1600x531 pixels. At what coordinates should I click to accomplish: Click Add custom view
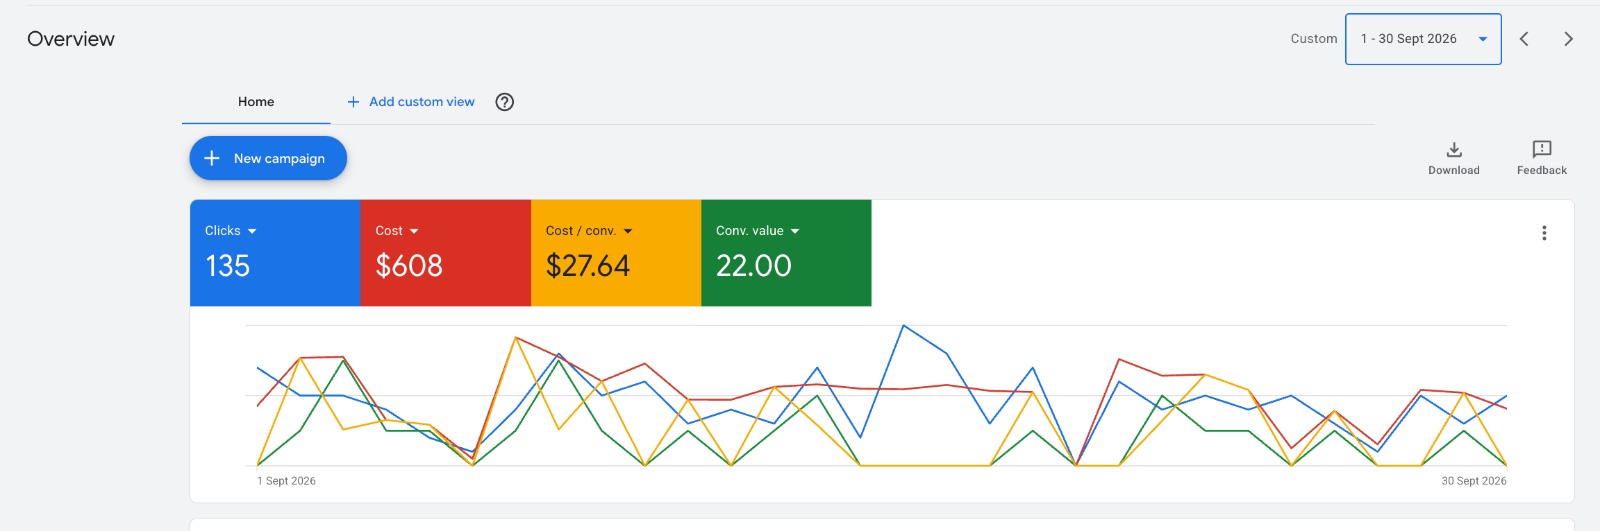(x=422, y=102)
